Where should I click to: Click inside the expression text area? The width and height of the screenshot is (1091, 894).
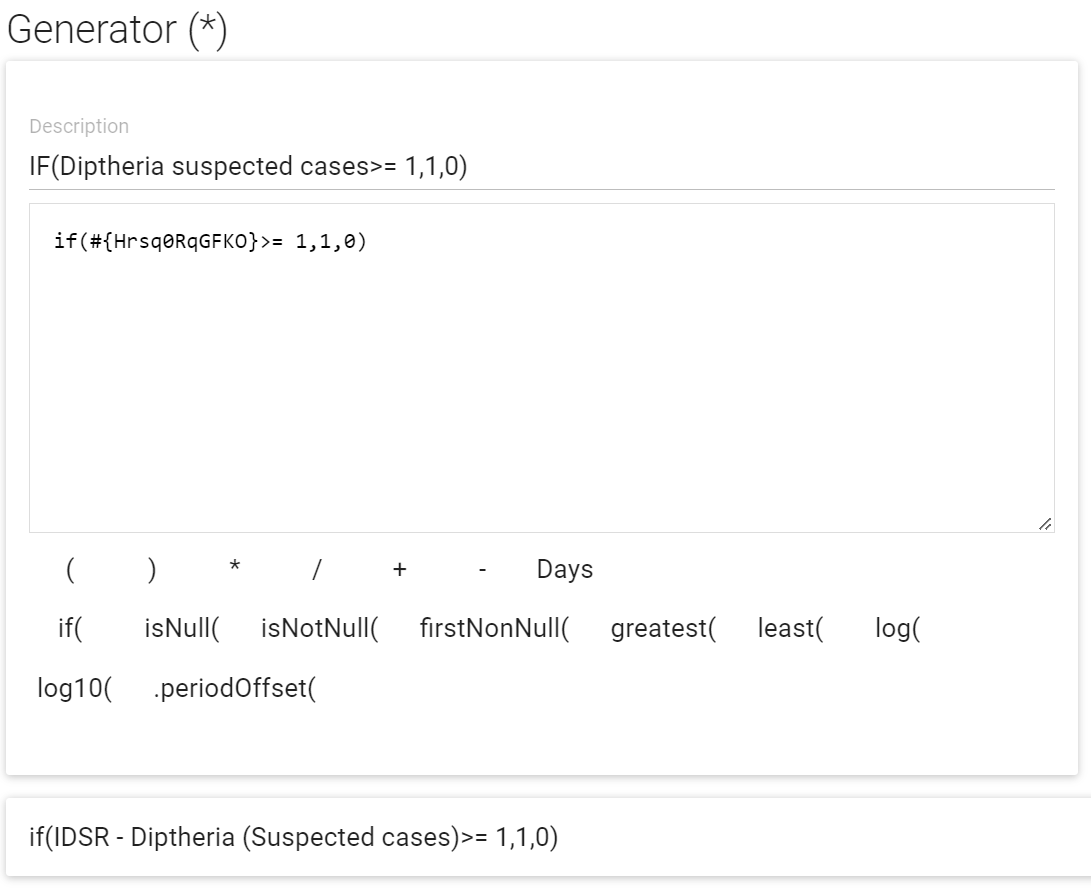tap(541, 368)
